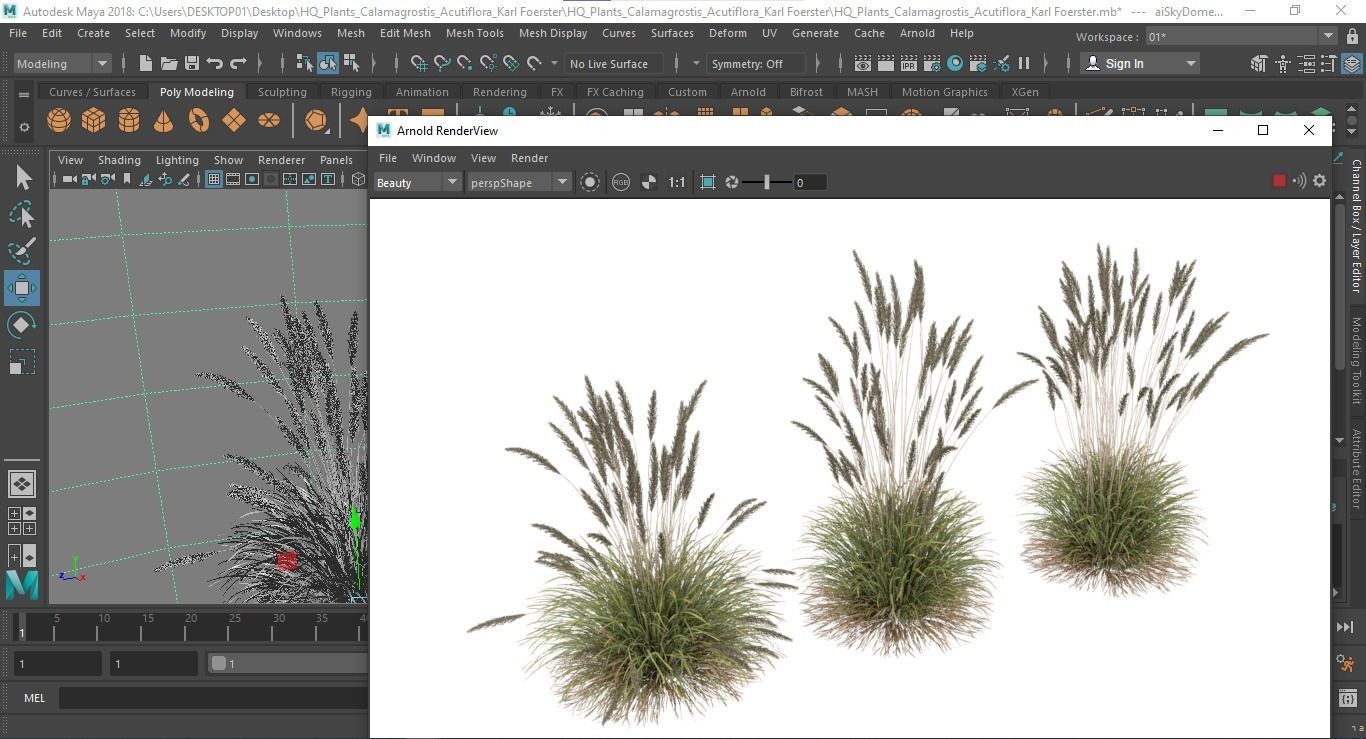Image resolution: width=1366 pixels, height=739 pixels.
Task: Switch to the Rigging shelf tab
Action: (351, 92)
